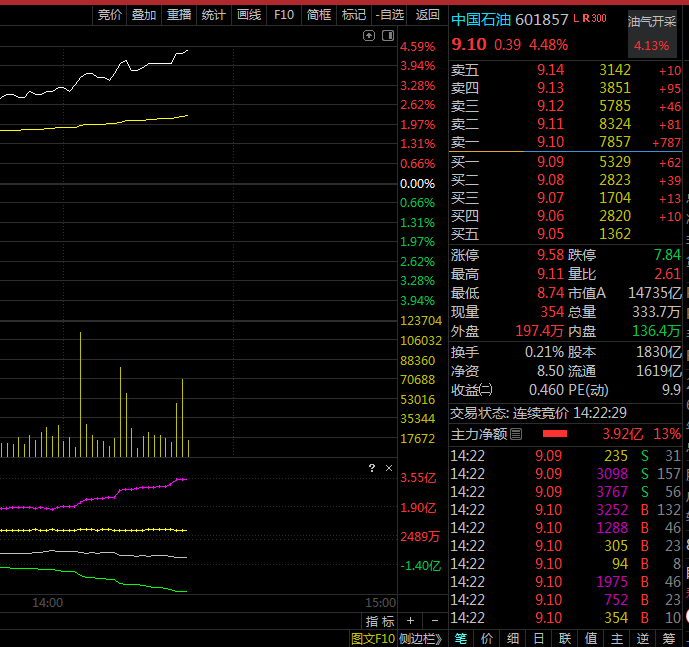Switch to 简框 simple frame view
689x647 pixels.
[319, 15]
